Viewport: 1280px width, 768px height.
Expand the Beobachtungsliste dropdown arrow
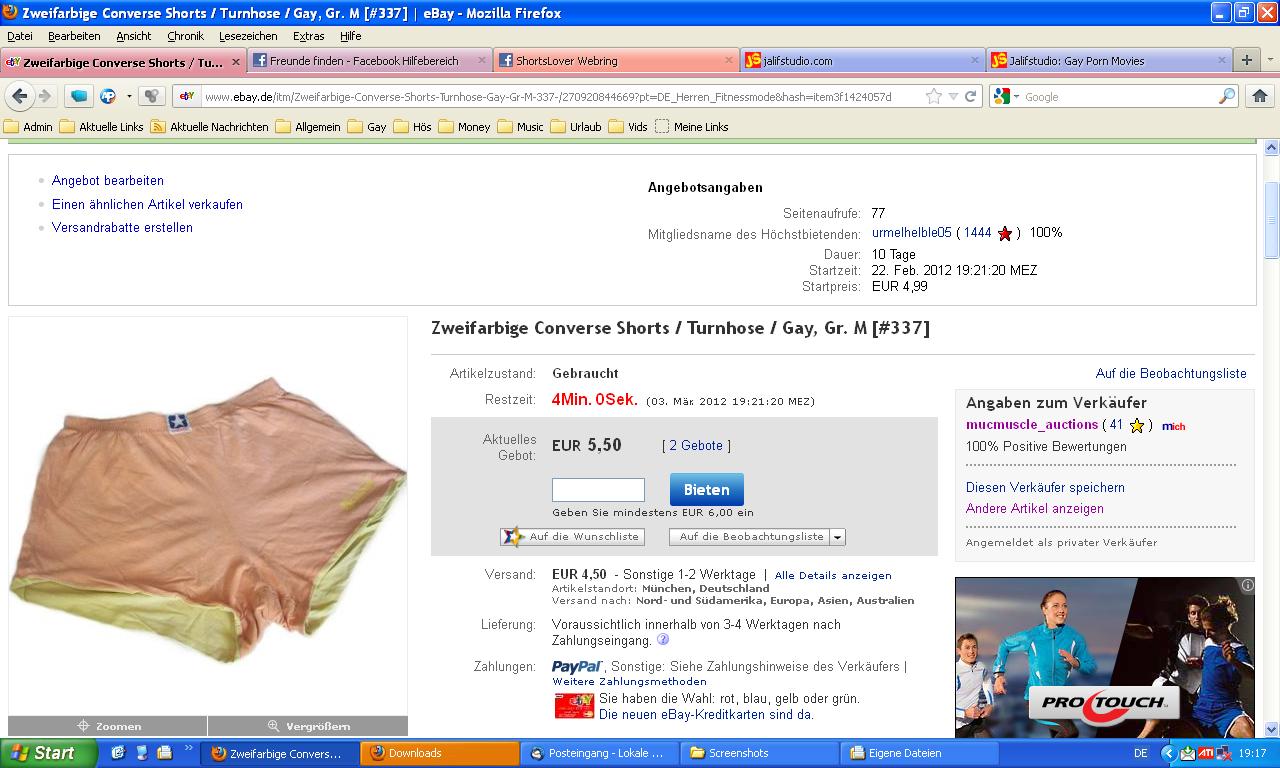838,537
